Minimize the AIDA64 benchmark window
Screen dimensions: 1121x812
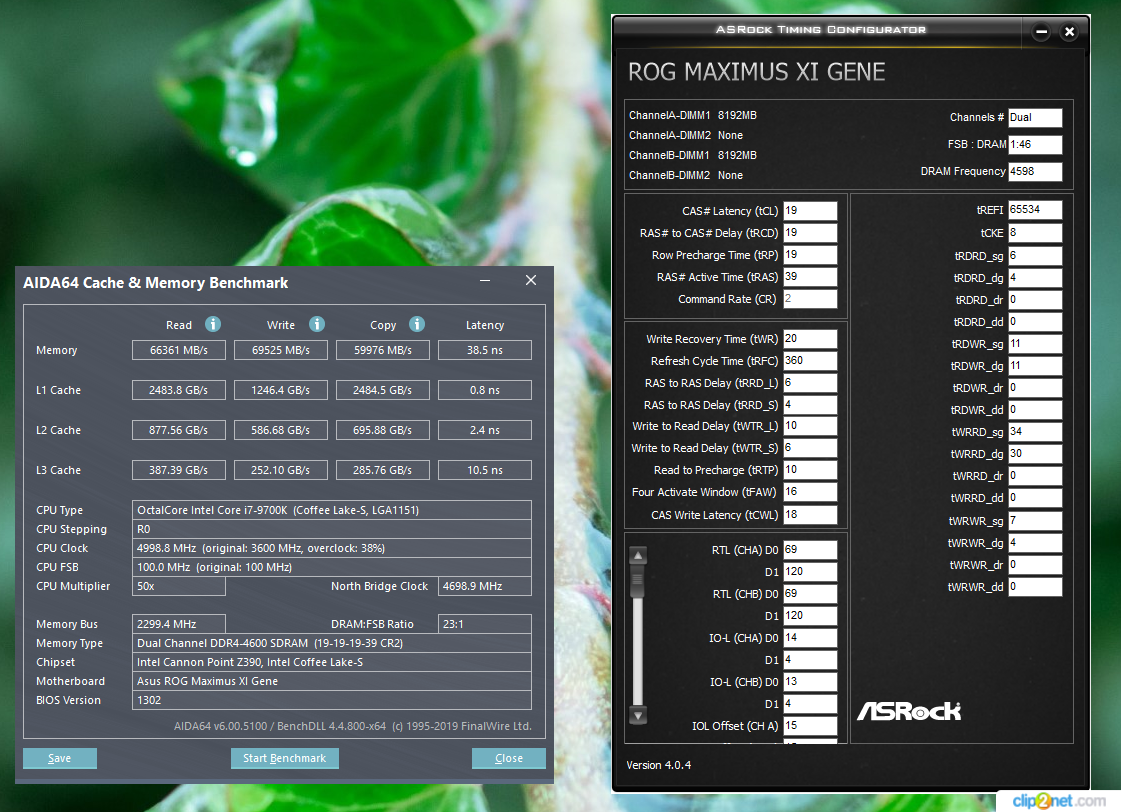(x=485, y=280)
